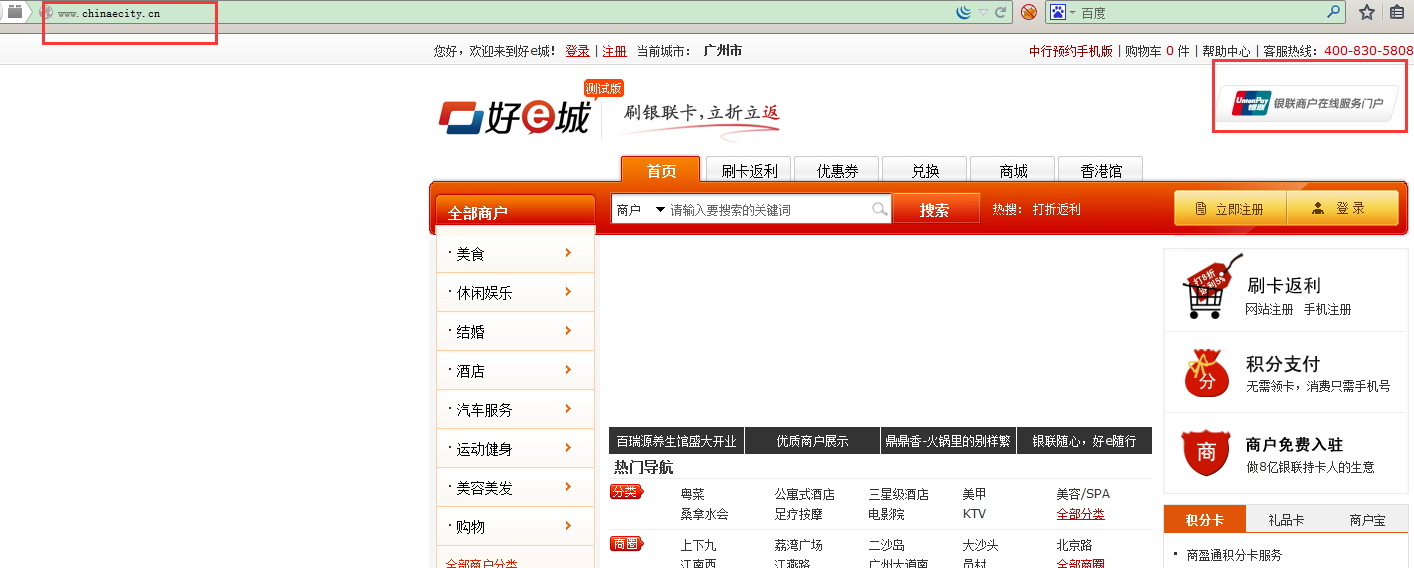Click the red shield 商户免费入驻 icon

1206,453
